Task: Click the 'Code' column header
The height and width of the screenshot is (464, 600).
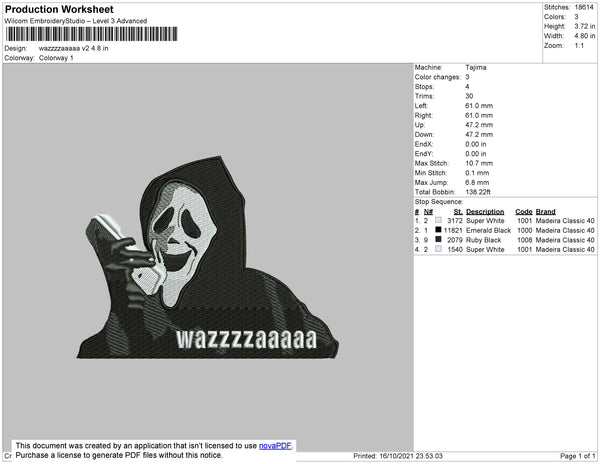Action: point(524,212)
